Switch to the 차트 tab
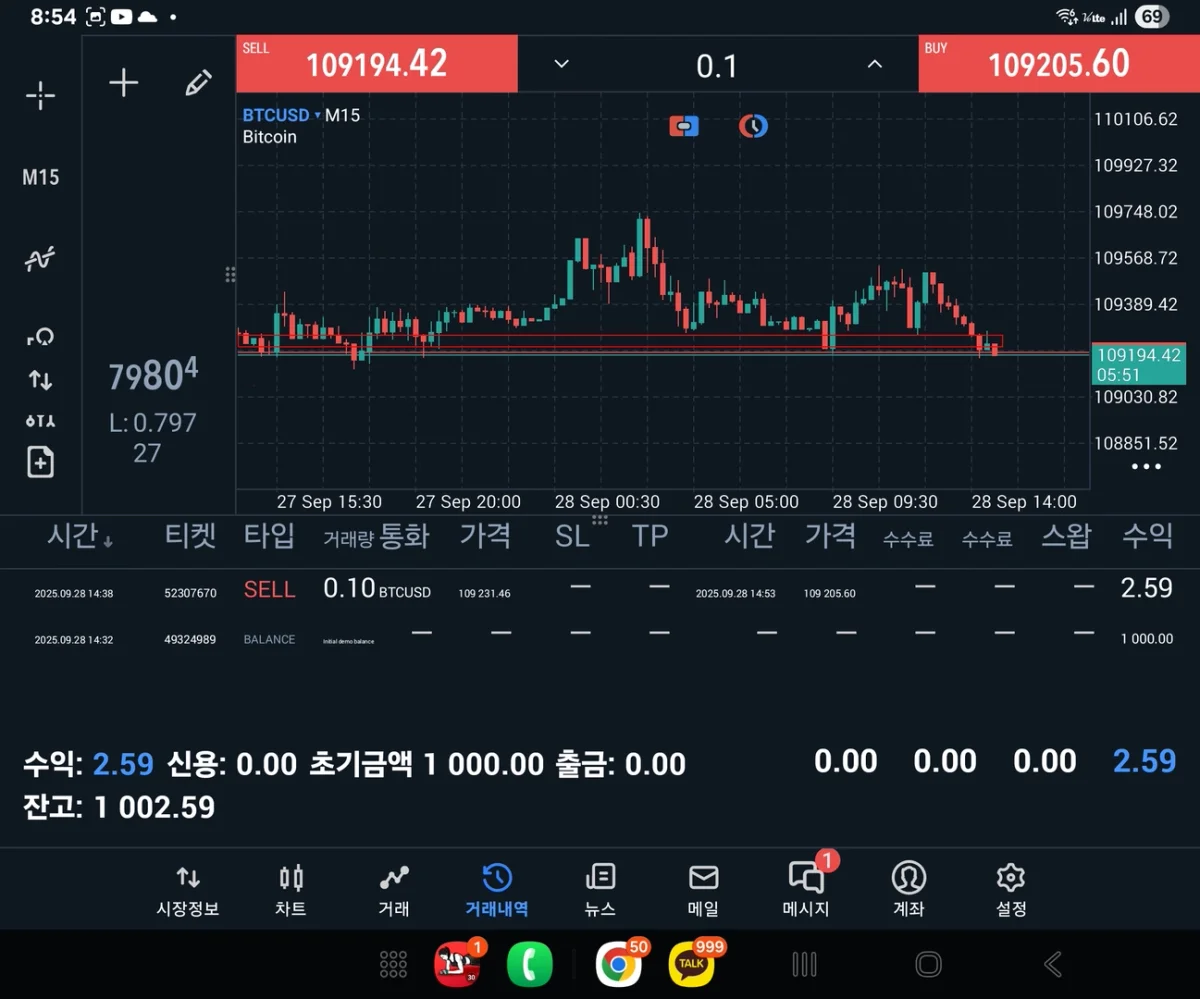 (290, 888)
